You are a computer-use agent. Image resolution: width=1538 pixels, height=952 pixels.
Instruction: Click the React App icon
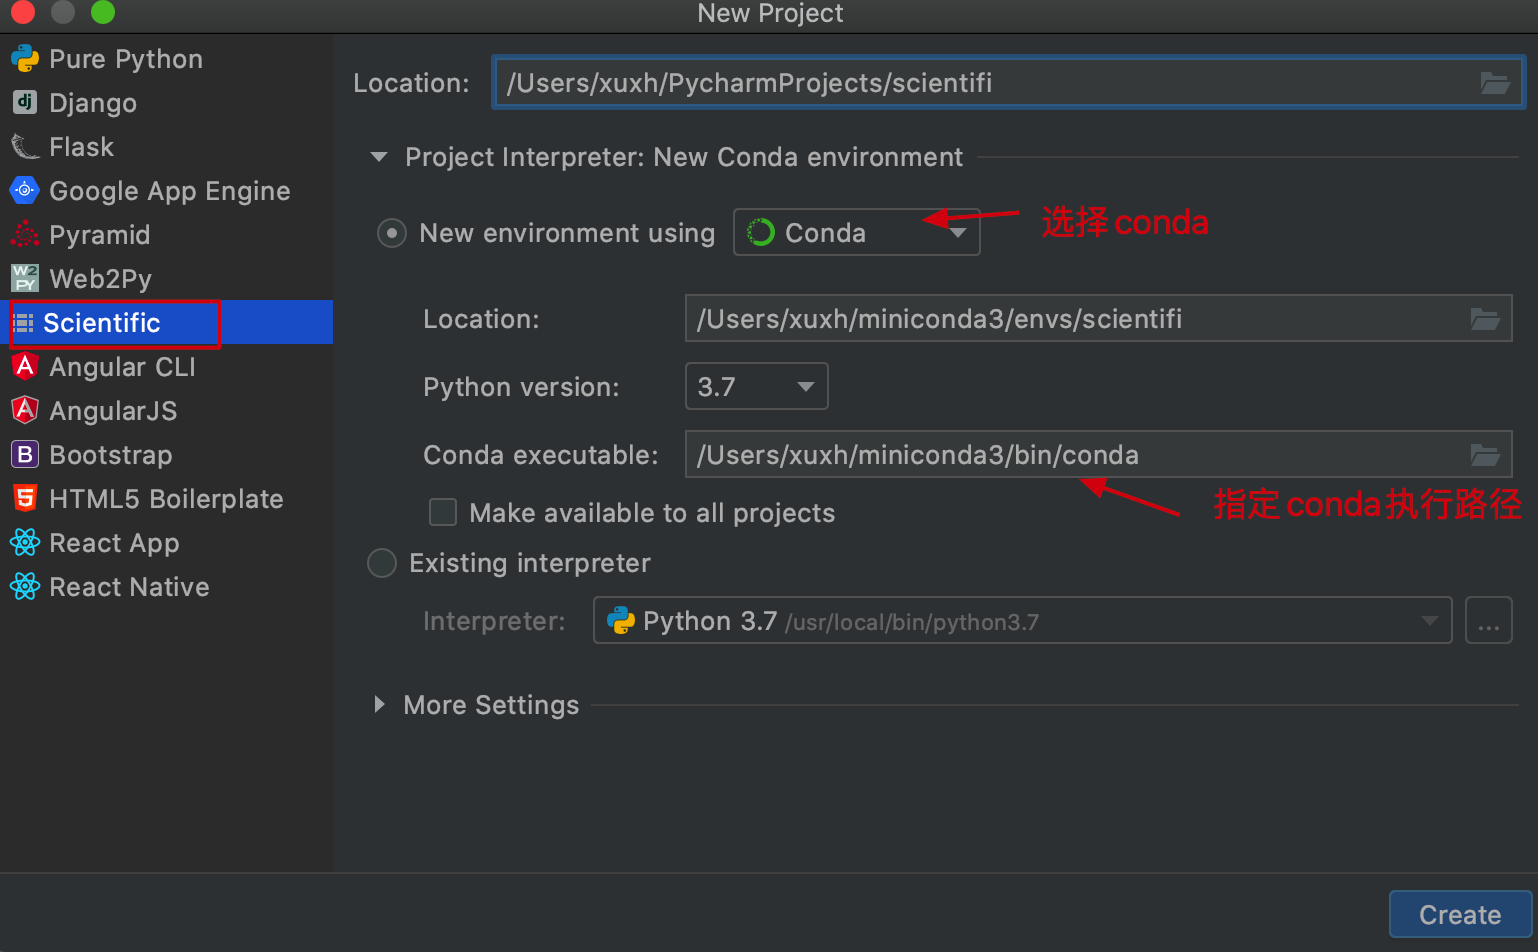click(x=25, y=542)
